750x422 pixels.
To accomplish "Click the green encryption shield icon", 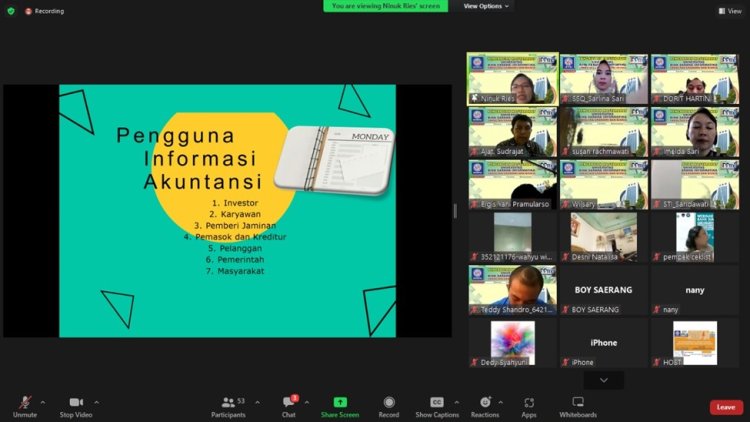I will click(x=11, y=11).
